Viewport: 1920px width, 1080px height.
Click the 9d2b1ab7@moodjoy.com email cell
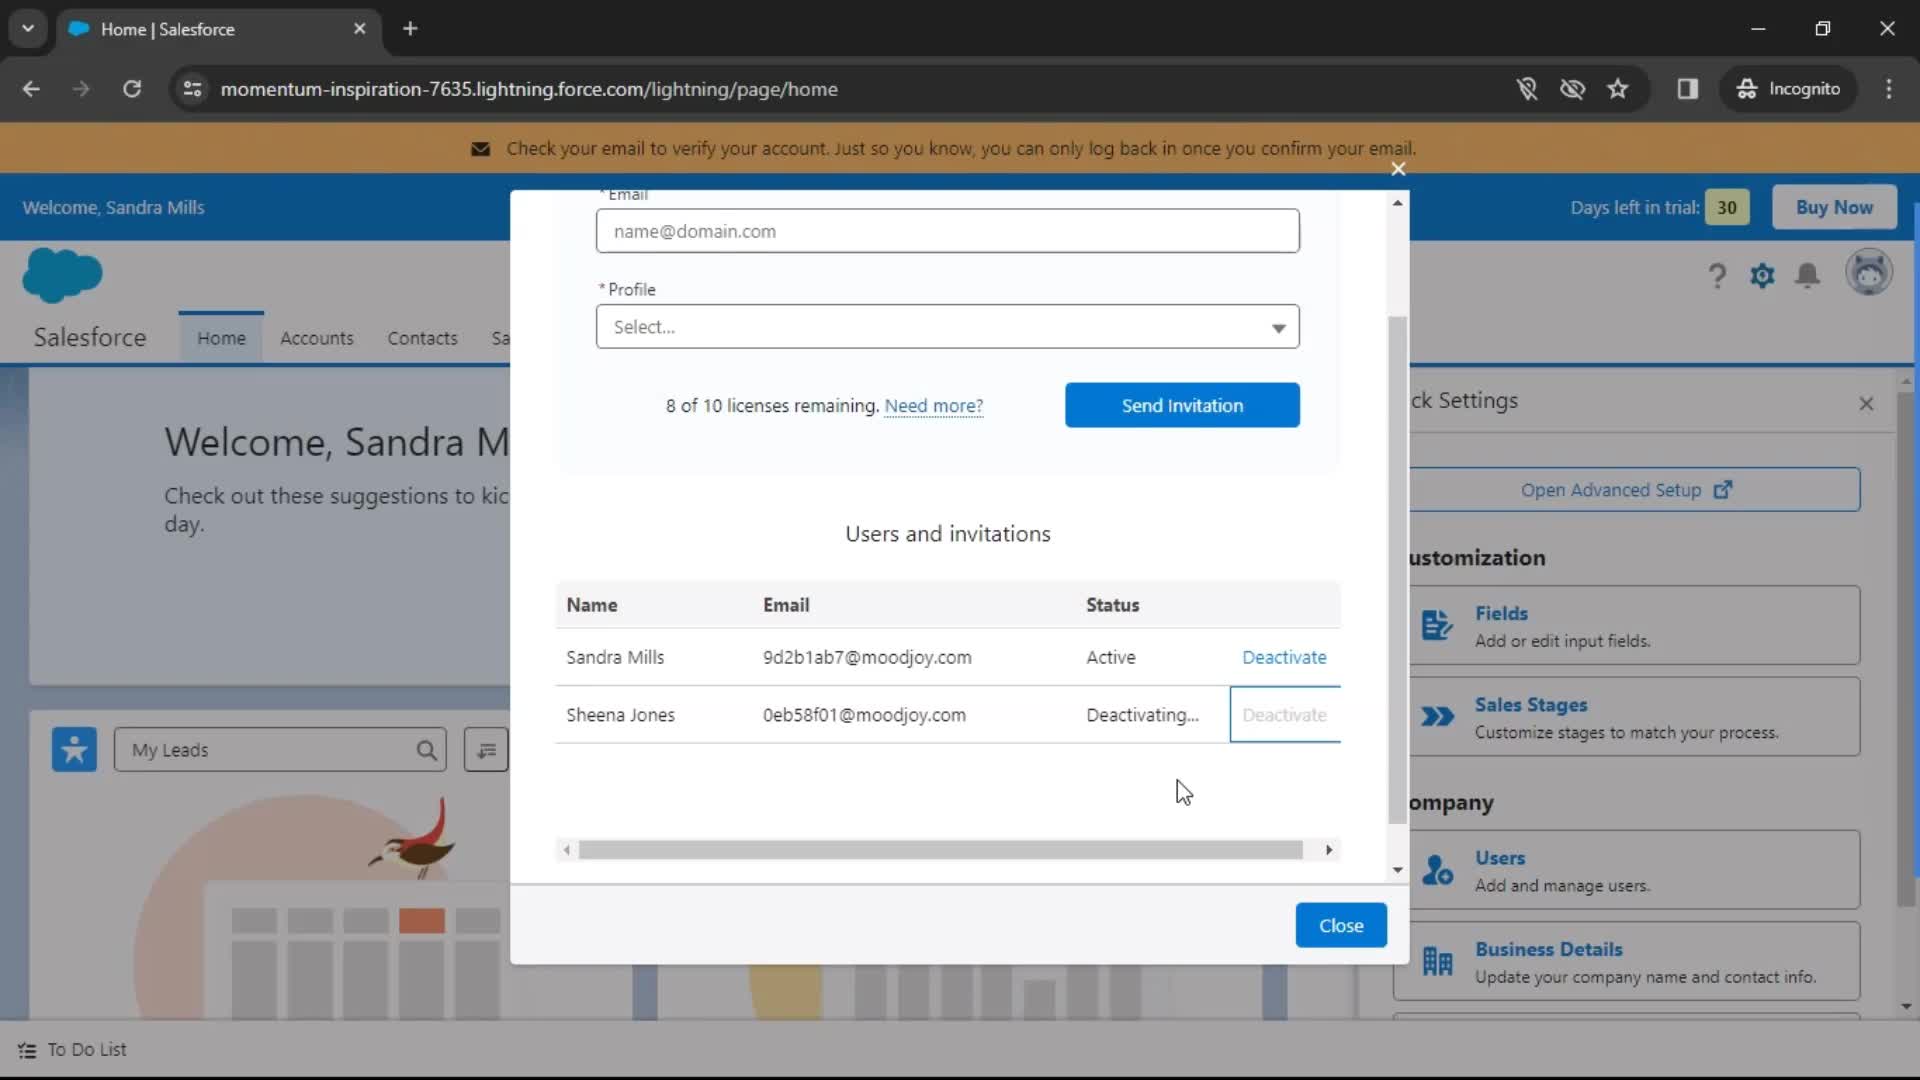tap(867, 657)
